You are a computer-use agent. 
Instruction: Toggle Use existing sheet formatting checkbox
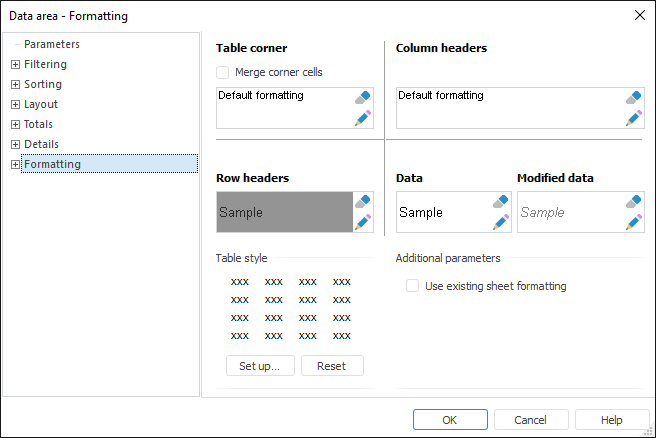click(412, 286)
